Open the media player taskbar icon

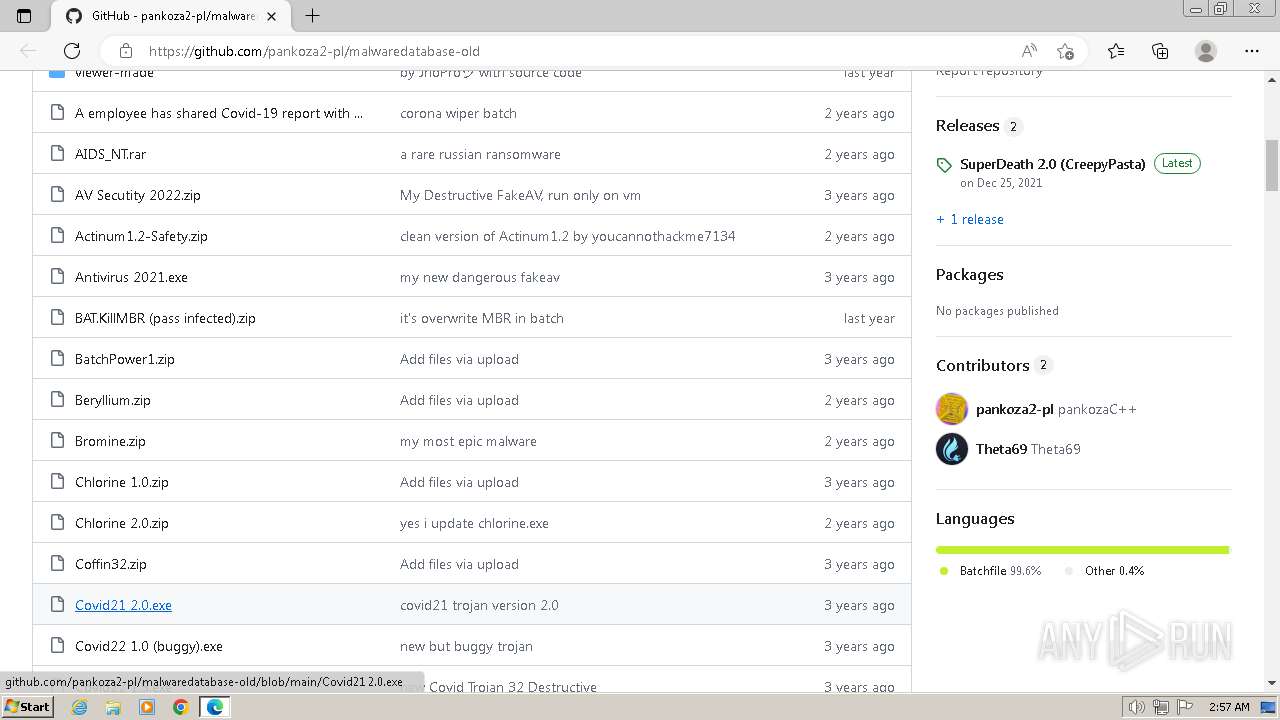pos(147,707)
